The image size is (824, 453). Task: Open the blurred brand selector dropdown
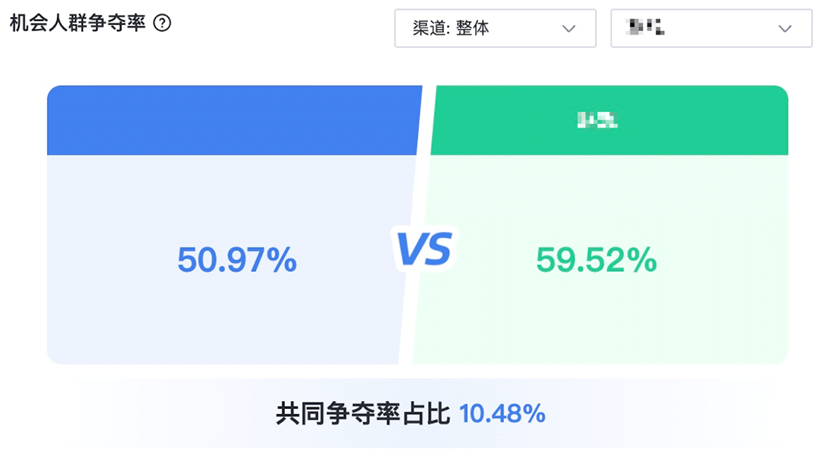711,28
